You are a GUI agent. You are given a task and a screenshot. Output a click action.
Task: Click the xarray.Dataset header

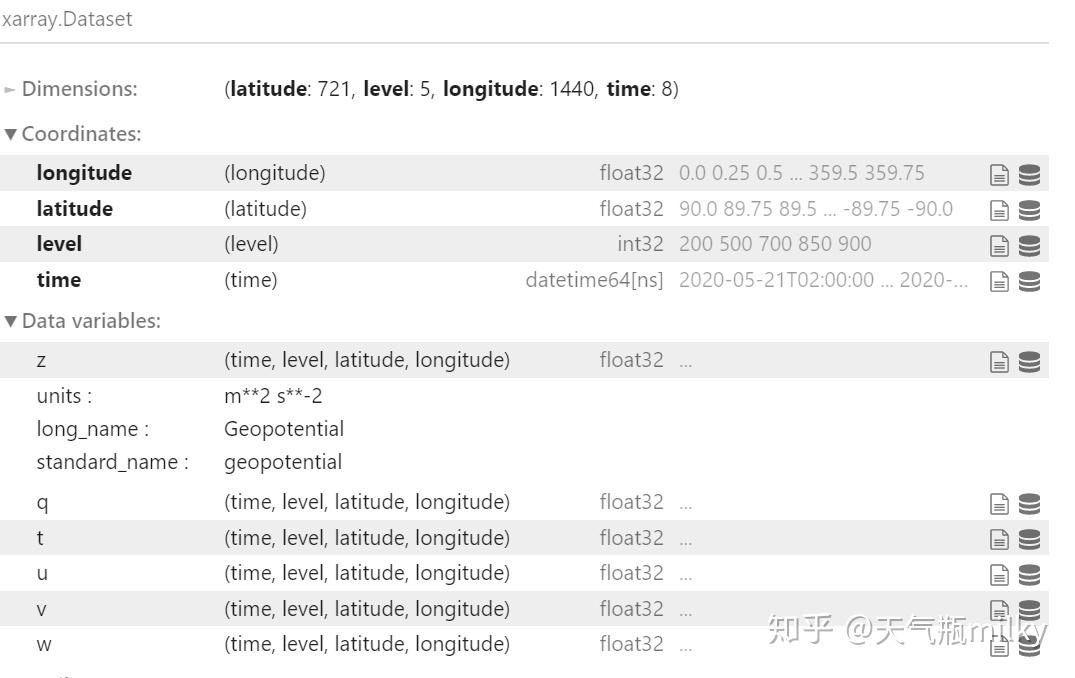68,18
